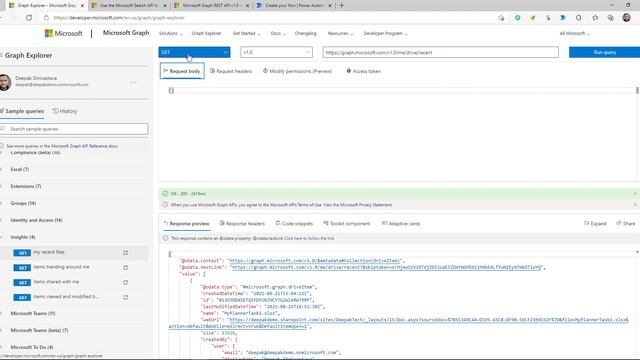Expand the Resources header menu

click(340, 33)
